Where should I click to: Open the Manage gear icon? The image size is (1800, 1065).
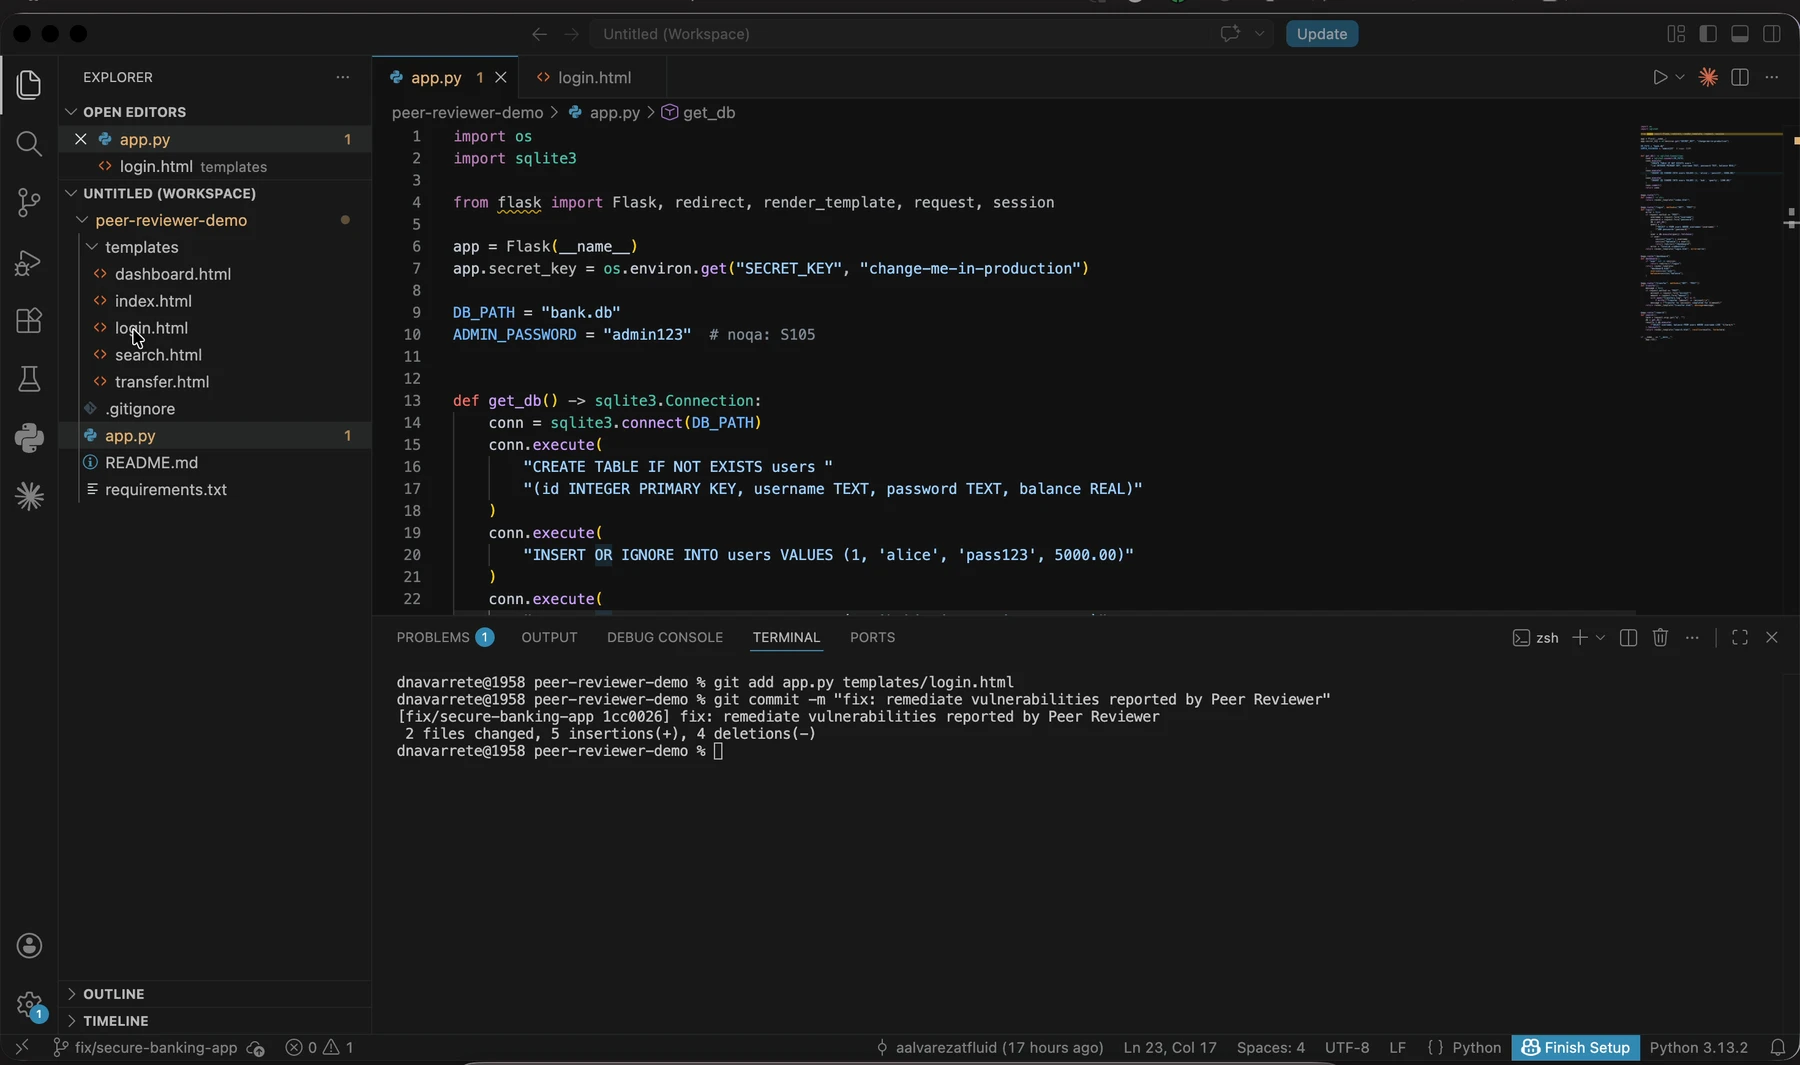(29, 1005)
